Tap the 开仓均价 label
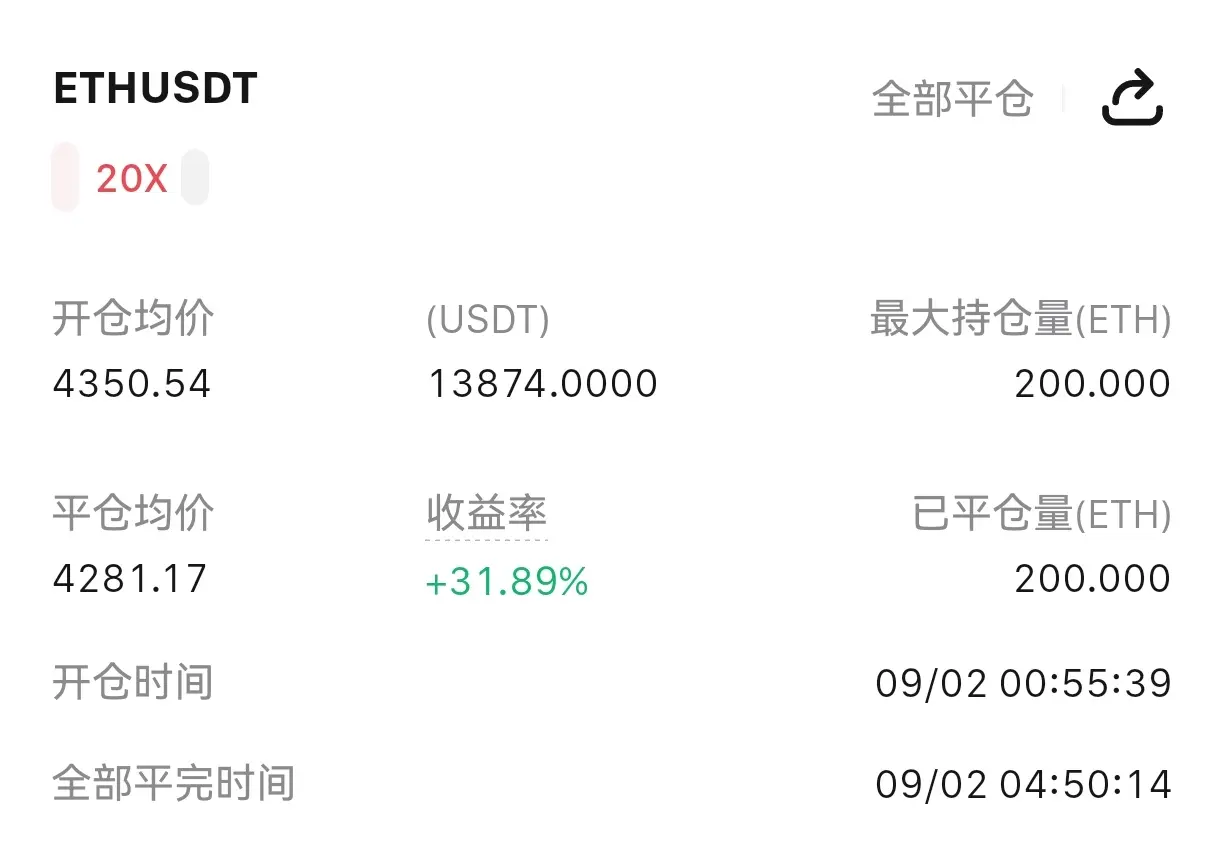 pos(133,319)
